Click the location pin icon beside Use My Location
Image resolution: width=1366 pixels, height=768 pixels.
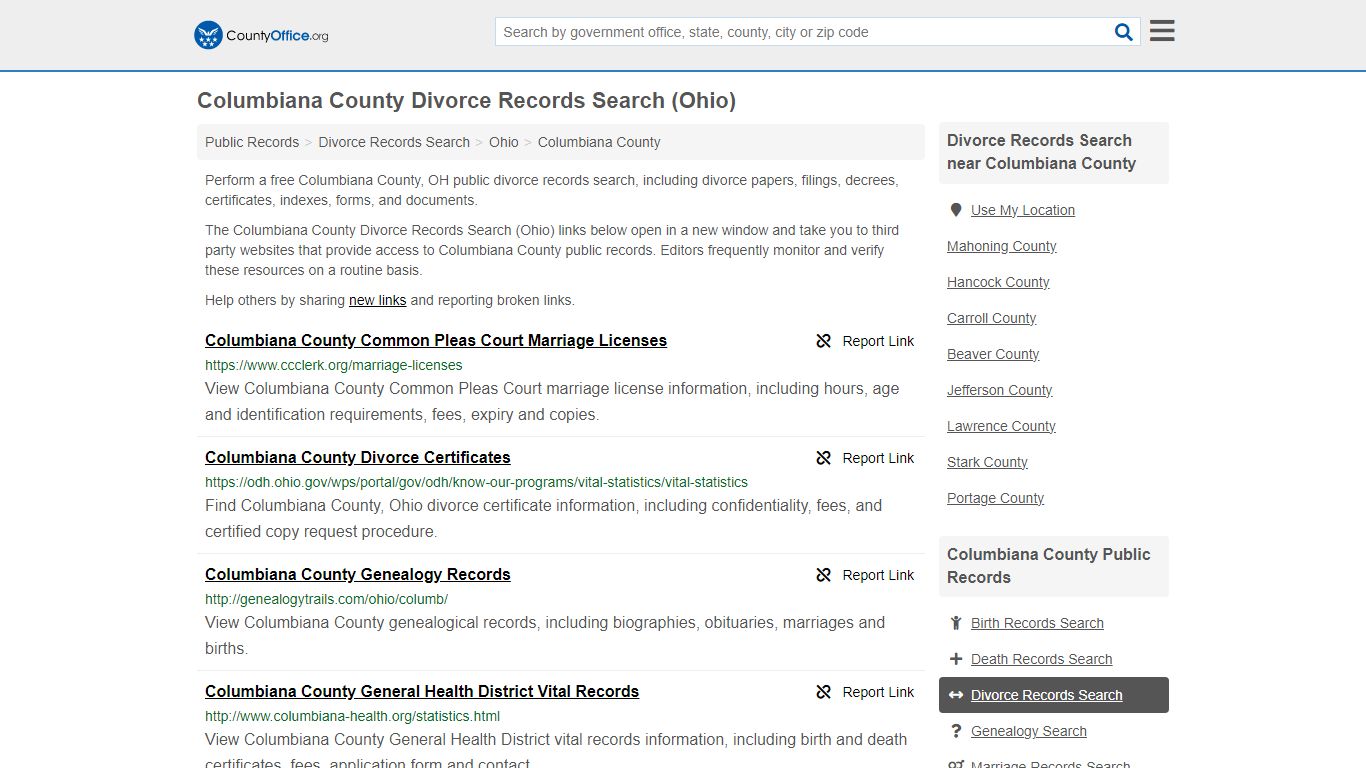[x=956, y=210]
